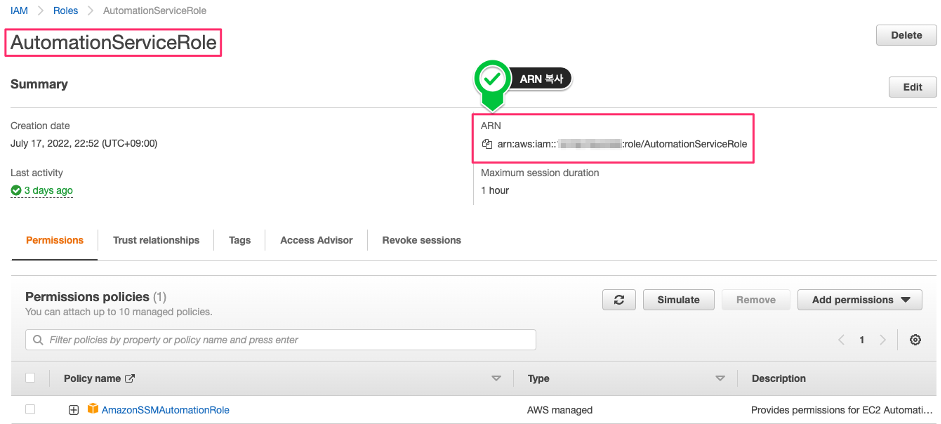Open the Policy name column sort arrow

coord(496,378)
